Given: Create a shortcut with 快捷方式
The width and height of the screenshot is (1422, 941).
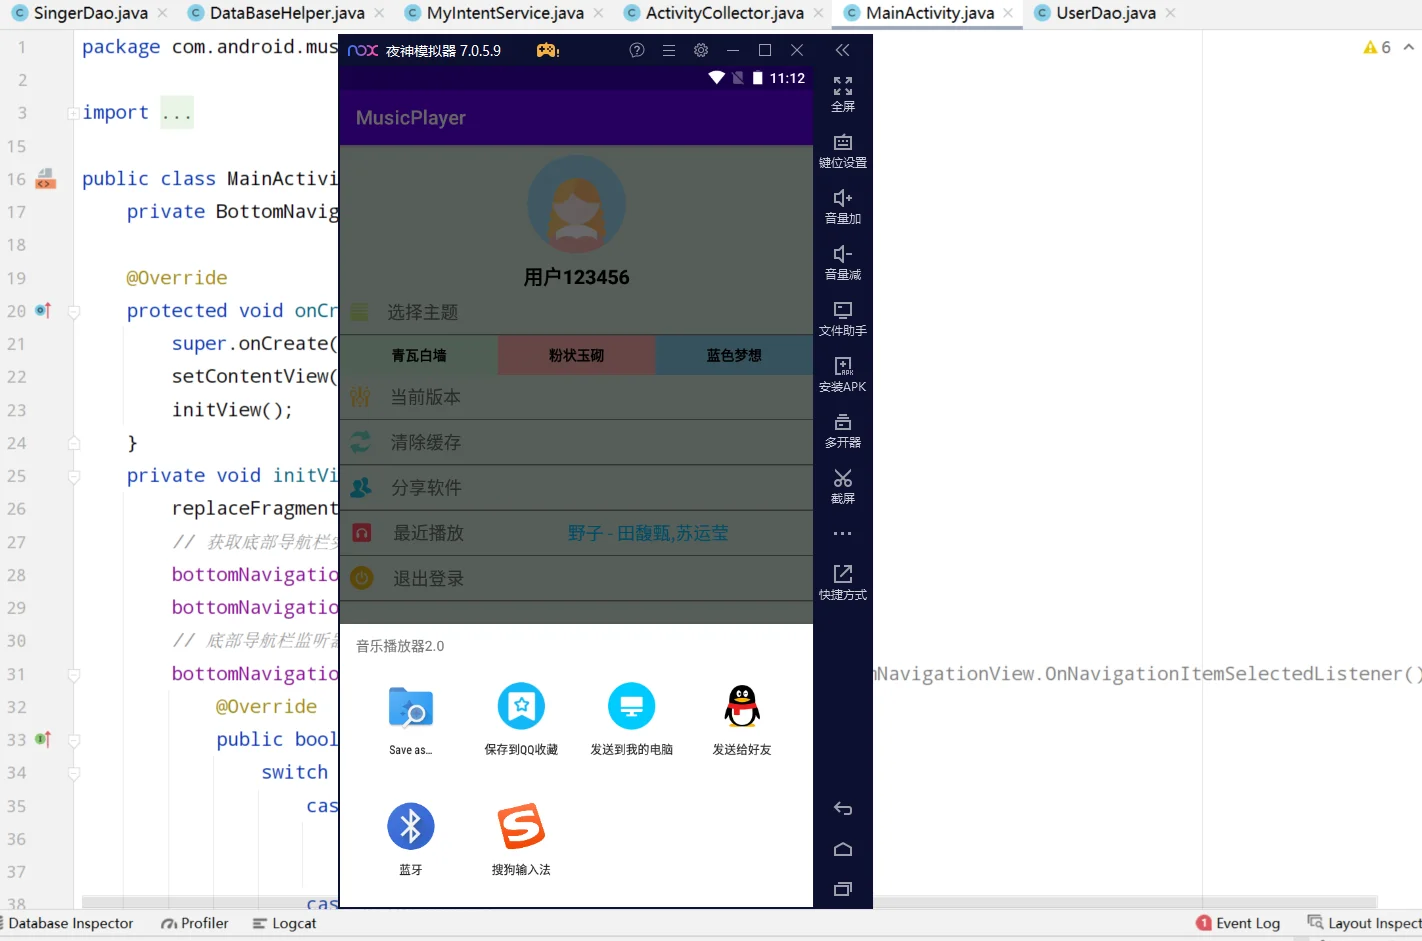Looking at the screenshot, I should pyautogui.click(x=843, y=582).
